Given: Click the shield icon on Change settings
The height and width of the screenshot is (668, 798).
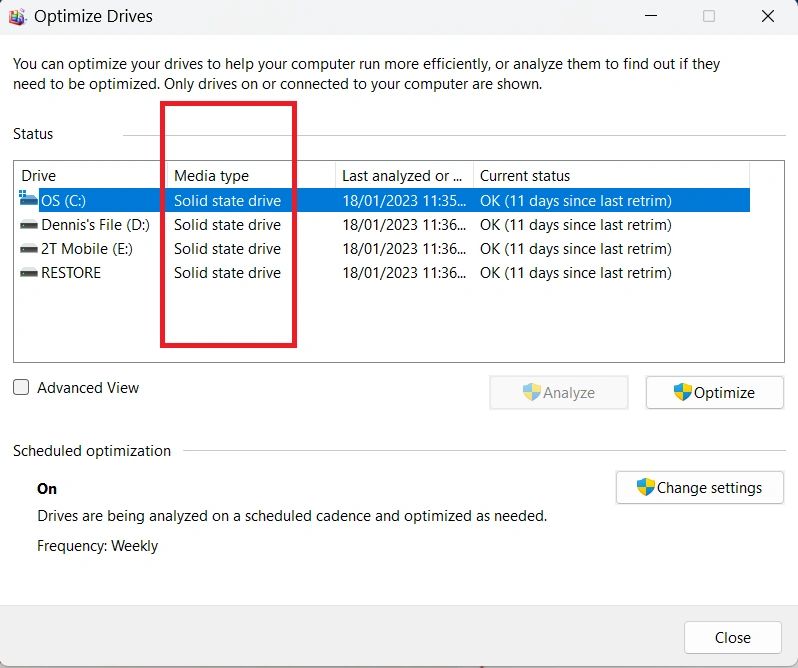Looking at the screenshot, I should pyautogui.click(x=646, y=488).
